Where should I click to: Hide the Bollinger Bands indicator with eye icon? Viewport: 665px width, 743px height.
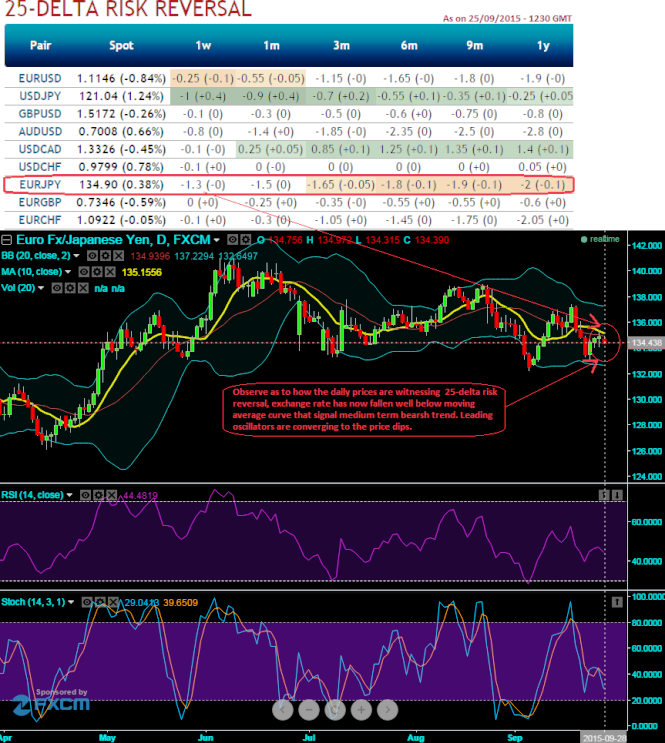click(92, 256)
